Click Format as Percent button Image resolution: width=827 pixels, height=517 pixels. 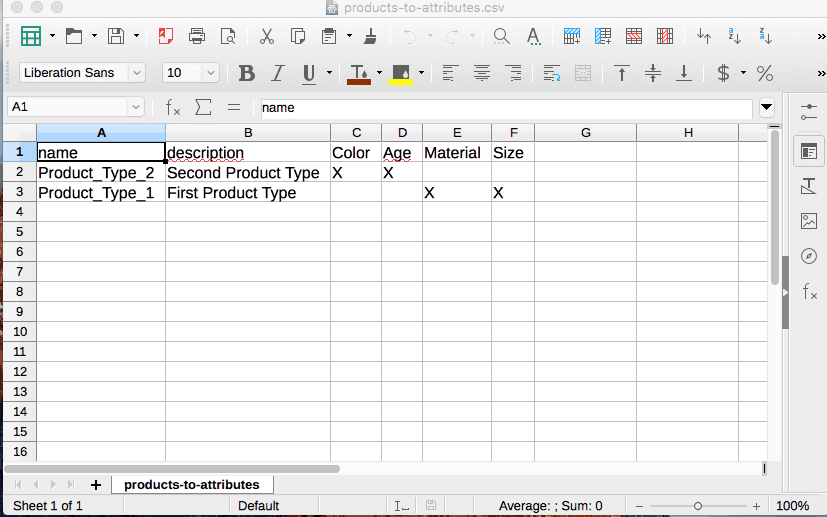[765, 73]
